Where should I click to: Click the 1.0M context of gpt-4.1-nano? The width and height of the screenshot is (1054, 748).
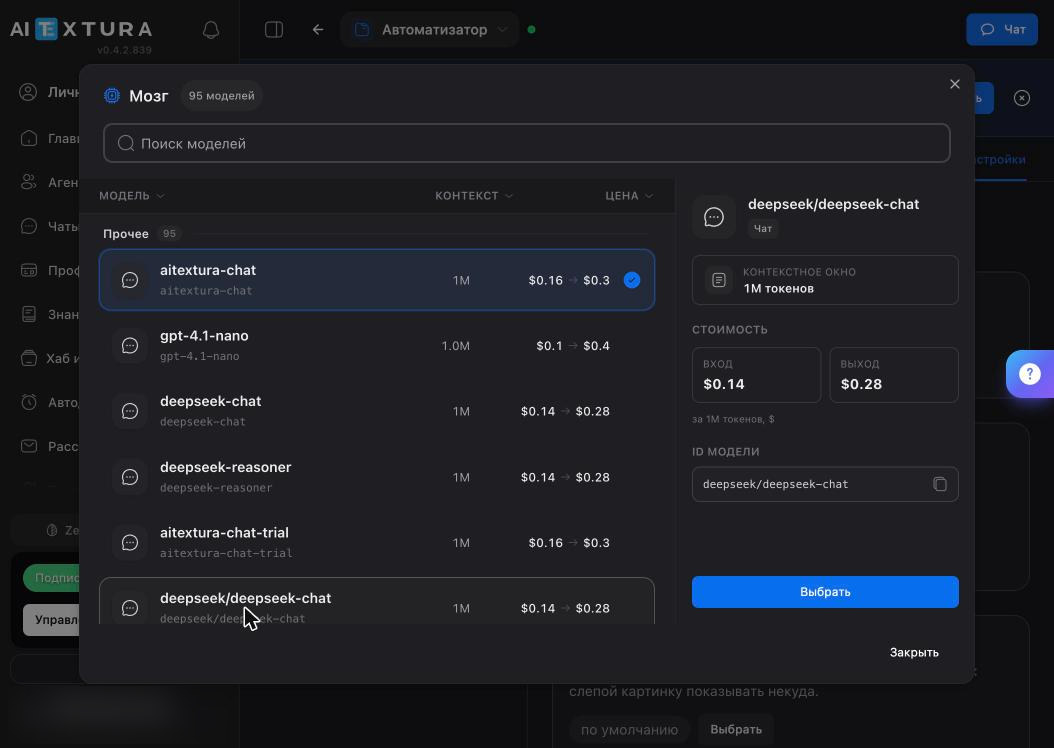coord(455,345)
